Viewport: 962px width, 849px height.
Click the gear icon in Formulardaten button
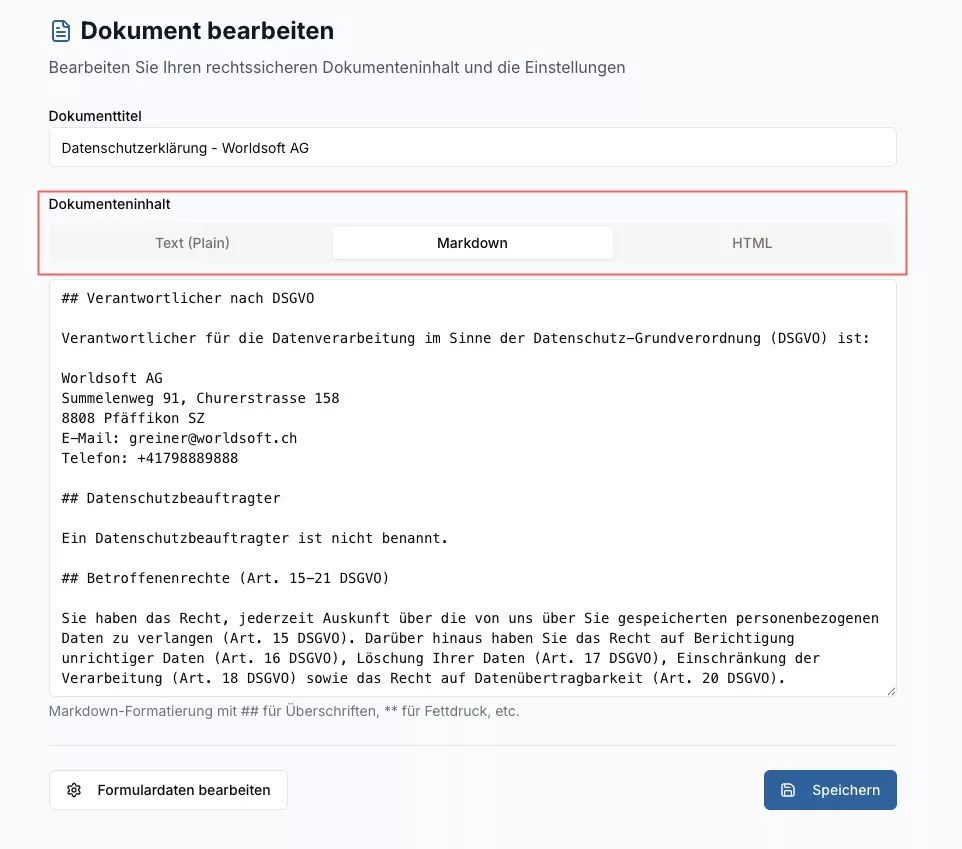(x=74, y=790)
